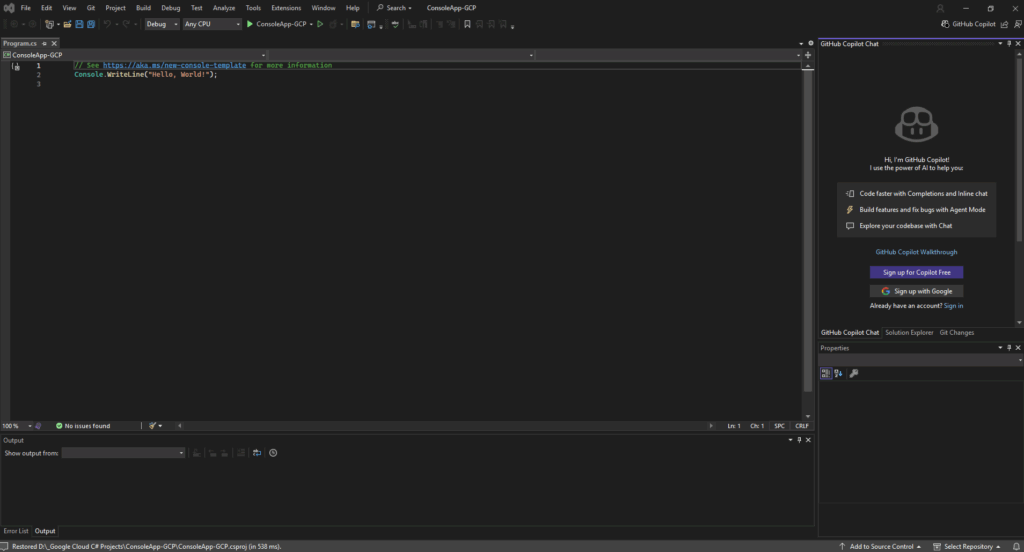Click the GitHub Copilot badge icon
1024x552 pixels.
(x=944, y=24)
